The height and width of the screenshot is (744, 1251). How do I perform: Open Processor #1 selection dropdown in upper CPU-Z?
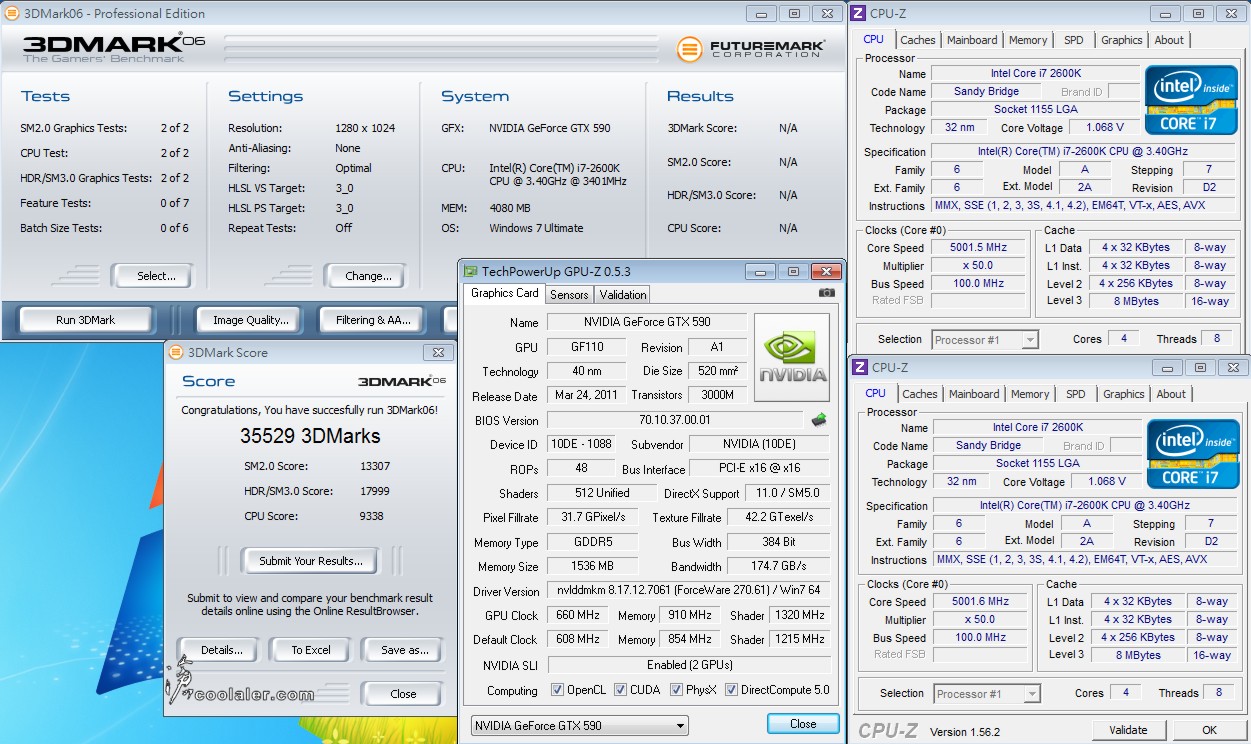(986, 340)
